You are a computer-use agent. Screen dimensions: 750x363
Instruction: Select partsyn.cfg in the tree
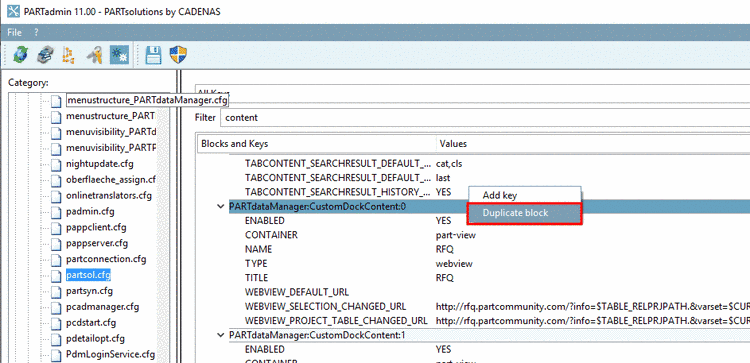[89, 291]
